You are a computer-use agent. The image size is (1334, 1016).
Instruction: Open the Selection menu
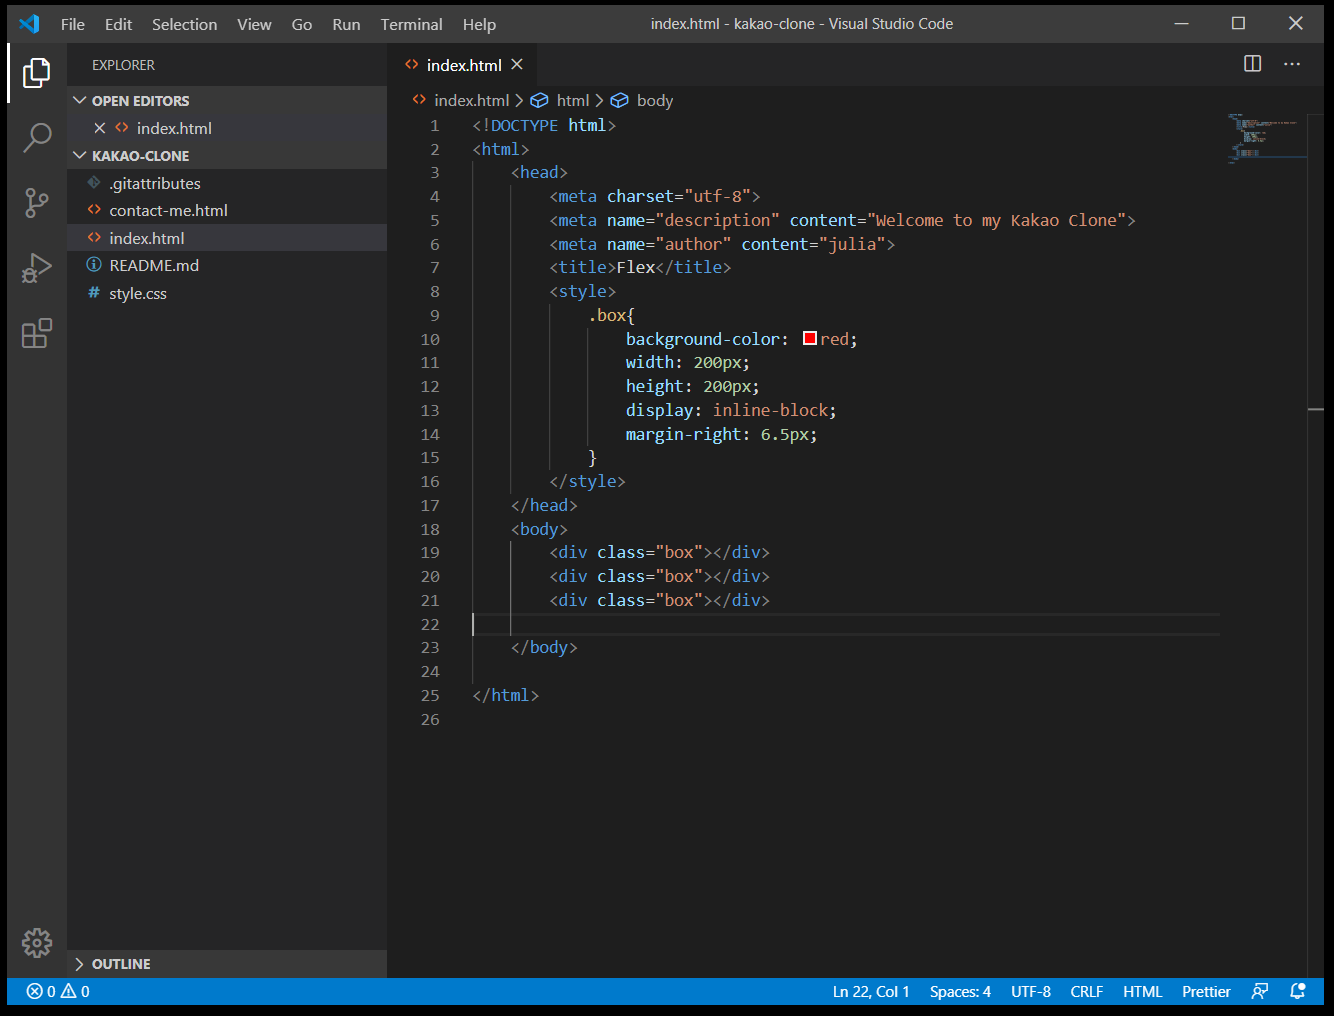tap(184, 24)
